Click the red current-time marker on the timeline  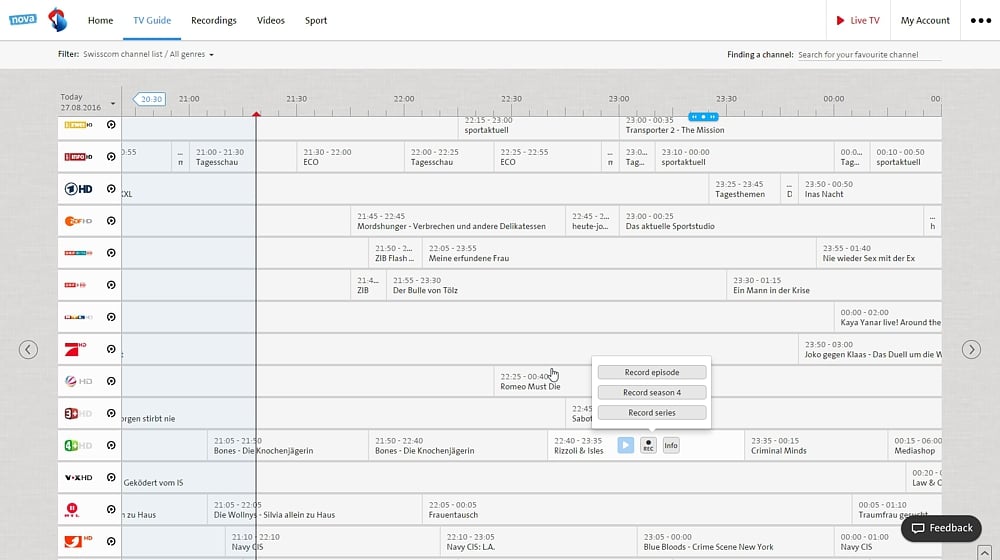click(256, 114)
